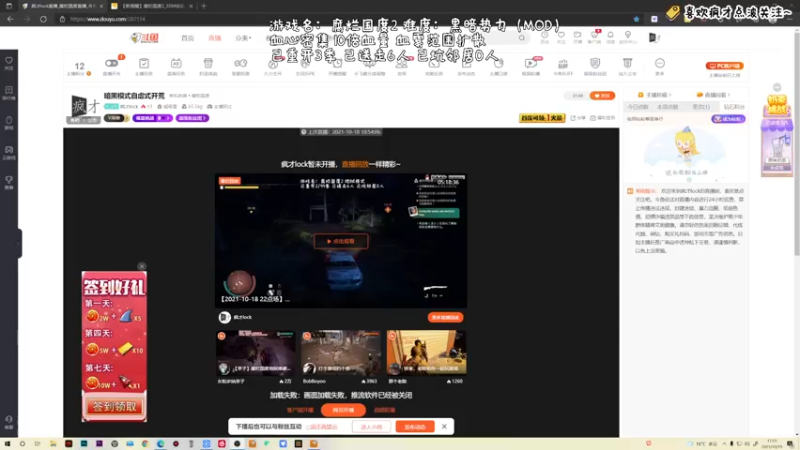Click the 签到领取 claim button
This screenshot has height=450, width=800.
tap(114, 407)
